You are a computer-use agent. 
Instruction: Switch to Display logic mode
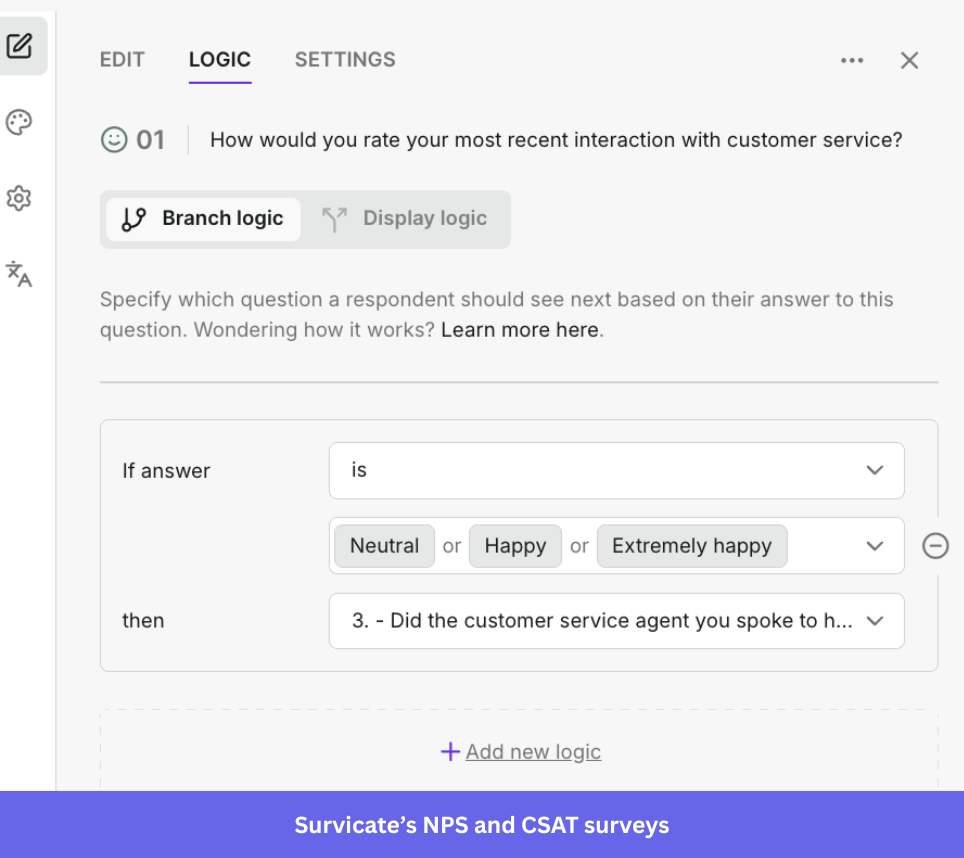click(406, 218)
